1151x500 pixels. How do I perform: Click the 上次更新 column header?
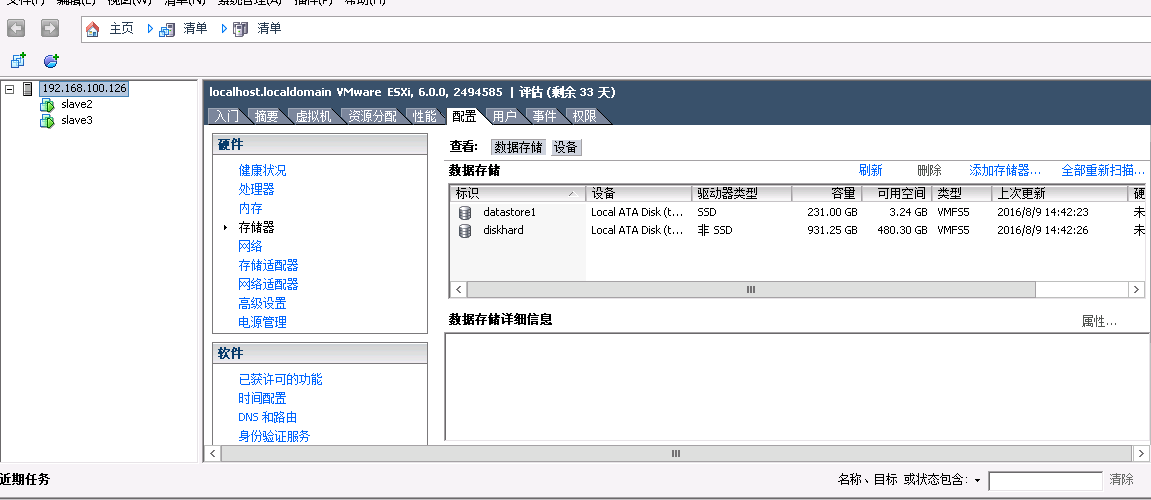pos(1059,194)
